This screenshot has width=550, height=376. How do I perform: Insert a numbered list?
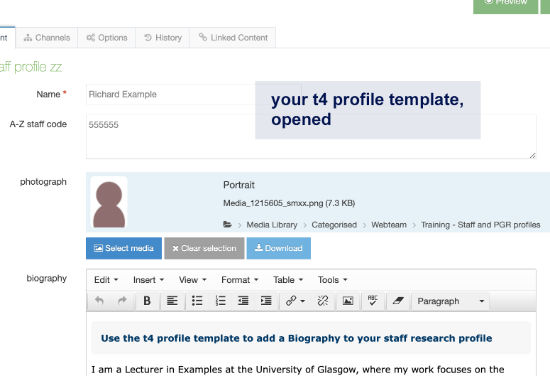click(220, 301)
